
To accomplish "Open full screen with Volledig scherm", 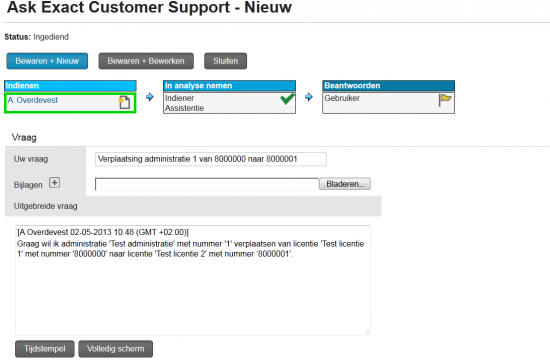I will click(115, 349).
